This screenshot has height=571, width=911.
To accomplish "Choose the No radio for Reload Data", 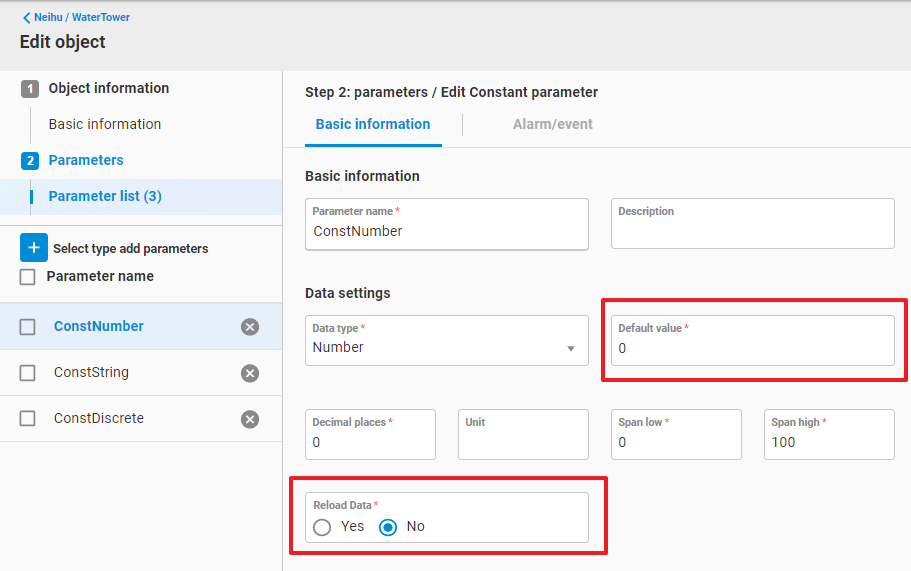I will pyautogui.click(x=388, y=527).
